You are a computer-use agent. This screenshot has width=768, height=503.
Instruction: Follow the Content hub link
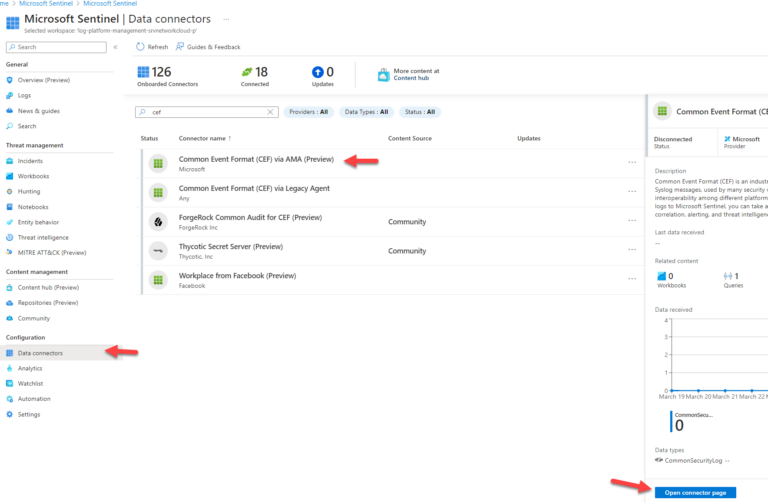pos(411,78)
